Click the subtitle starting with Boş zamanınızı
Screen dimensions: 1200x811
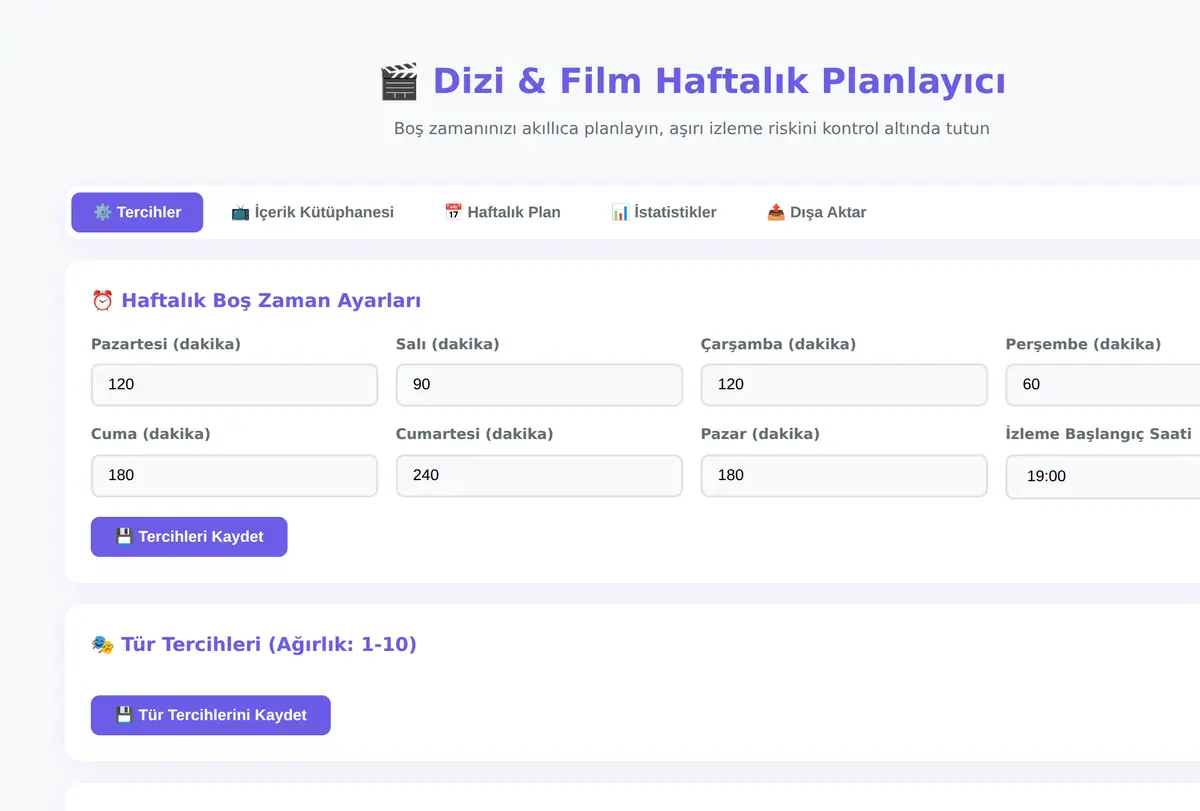pyautogui.click(x=692, y=128)
